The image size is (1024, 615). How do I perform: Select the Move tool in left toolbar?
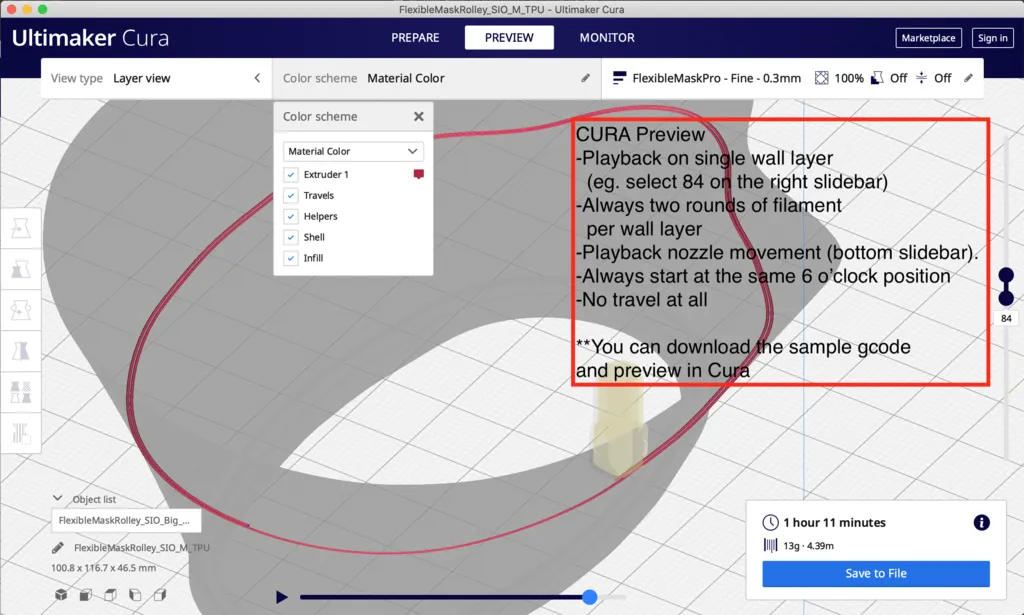click(21, 229)
